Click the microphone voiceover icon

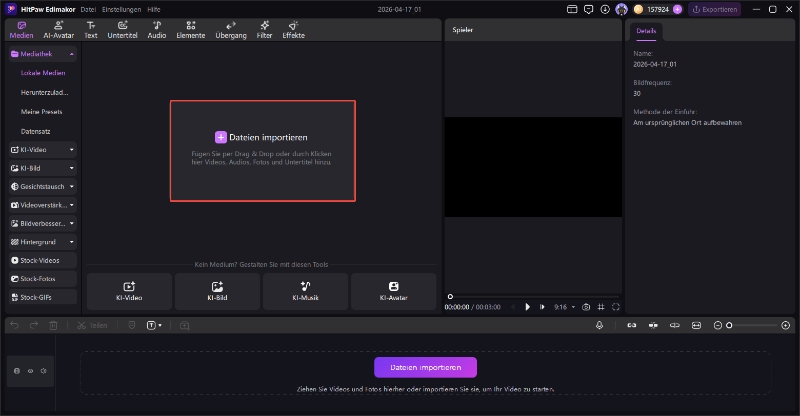tap(600, 325)
